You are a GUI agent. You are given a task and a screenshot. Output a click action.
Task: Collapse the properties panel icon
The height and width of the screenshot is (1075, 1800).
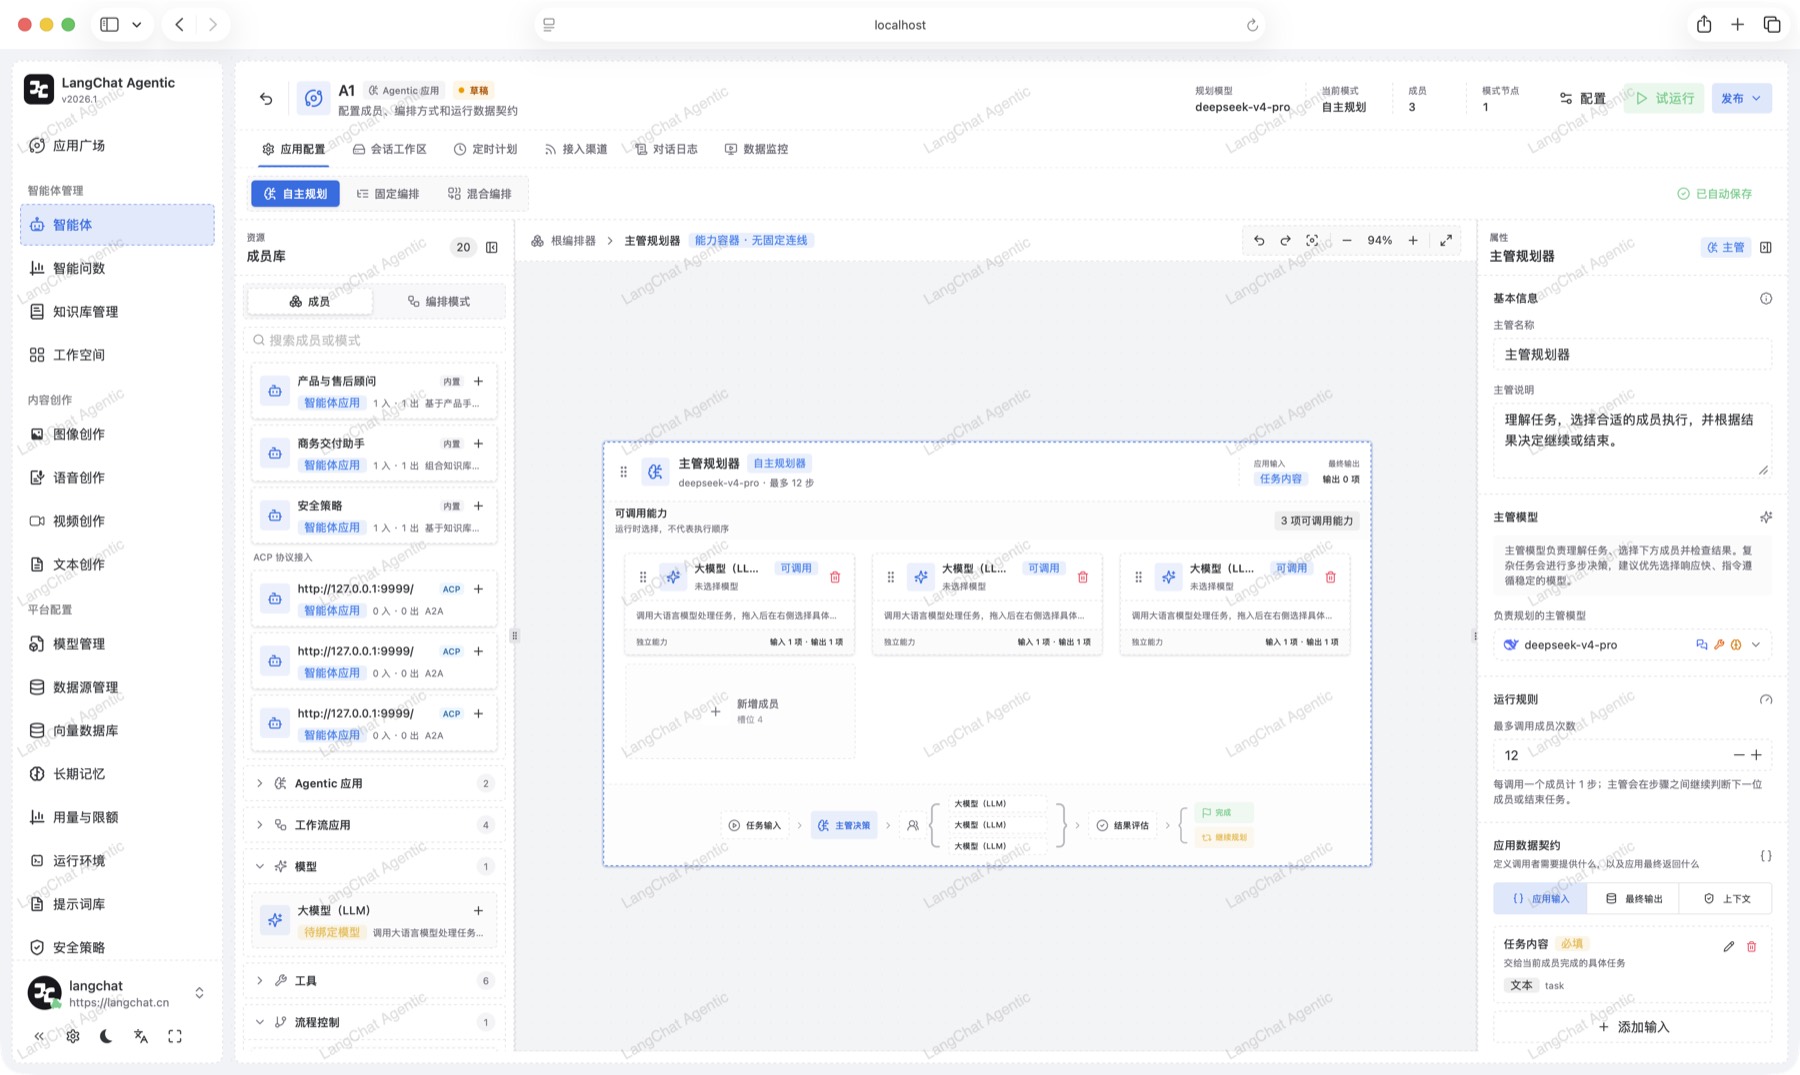tap(1766, 247)
